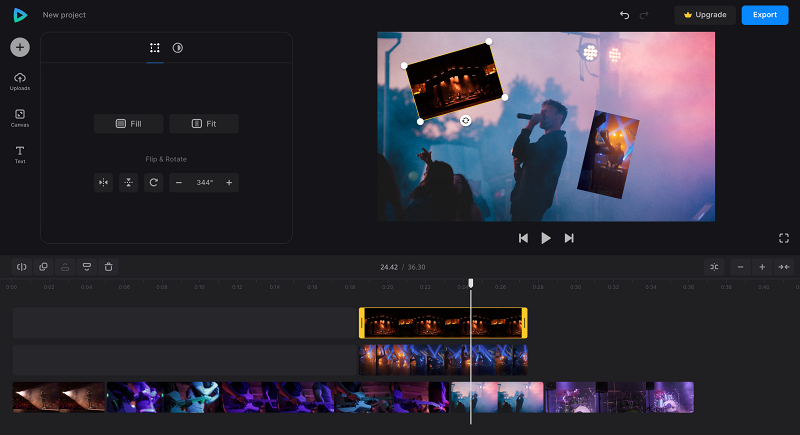The image size is (800, 435).
Task: Move clip to lower track
Action: [x=87, y=267]
